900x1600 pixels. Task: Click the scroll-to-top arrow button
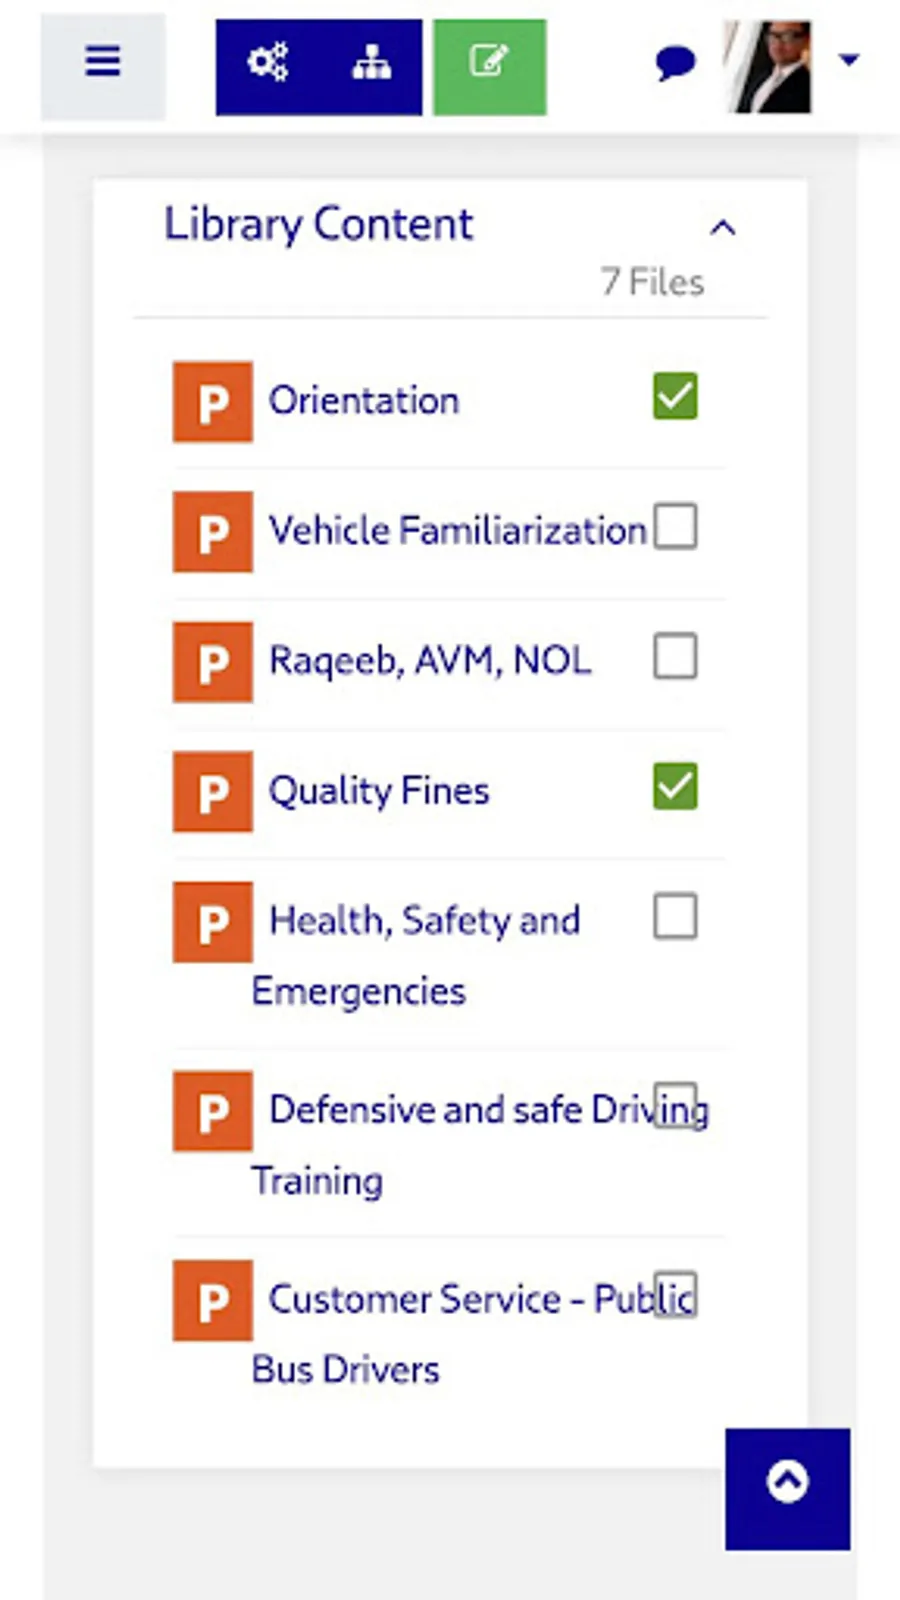click(787, 1487)
